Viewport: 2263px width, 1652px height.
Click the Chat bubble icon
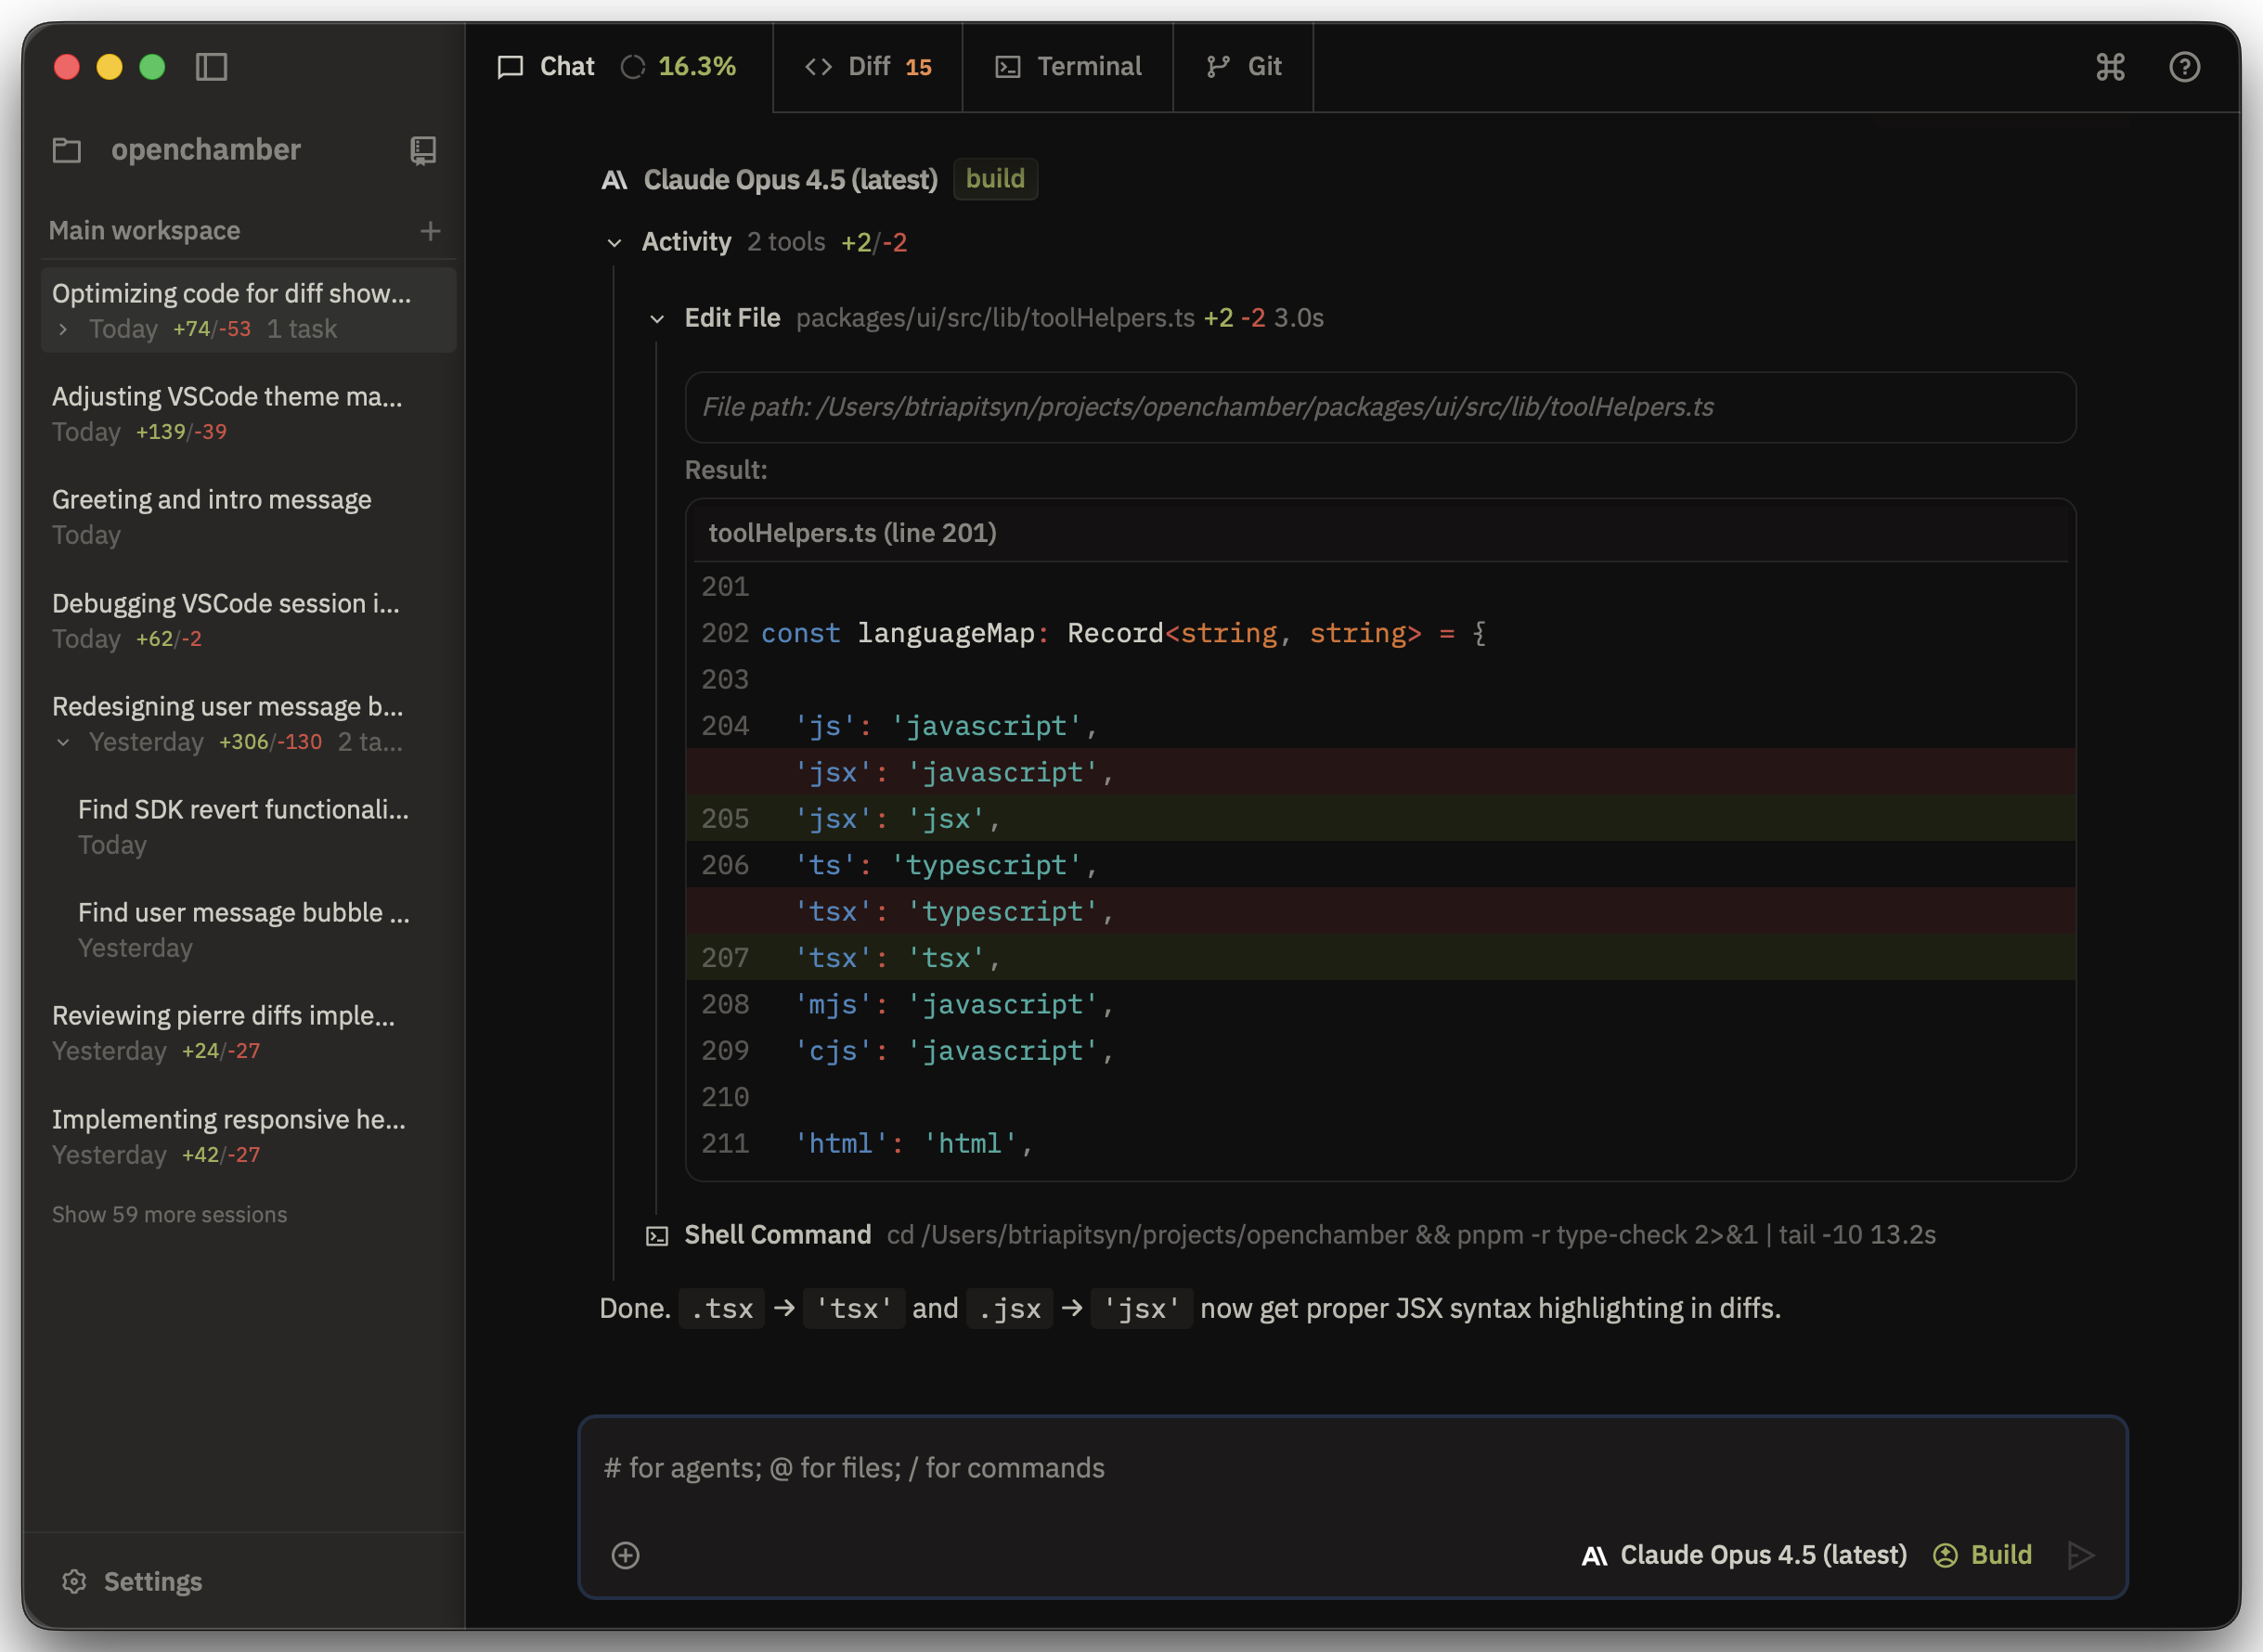coord(510,67)
